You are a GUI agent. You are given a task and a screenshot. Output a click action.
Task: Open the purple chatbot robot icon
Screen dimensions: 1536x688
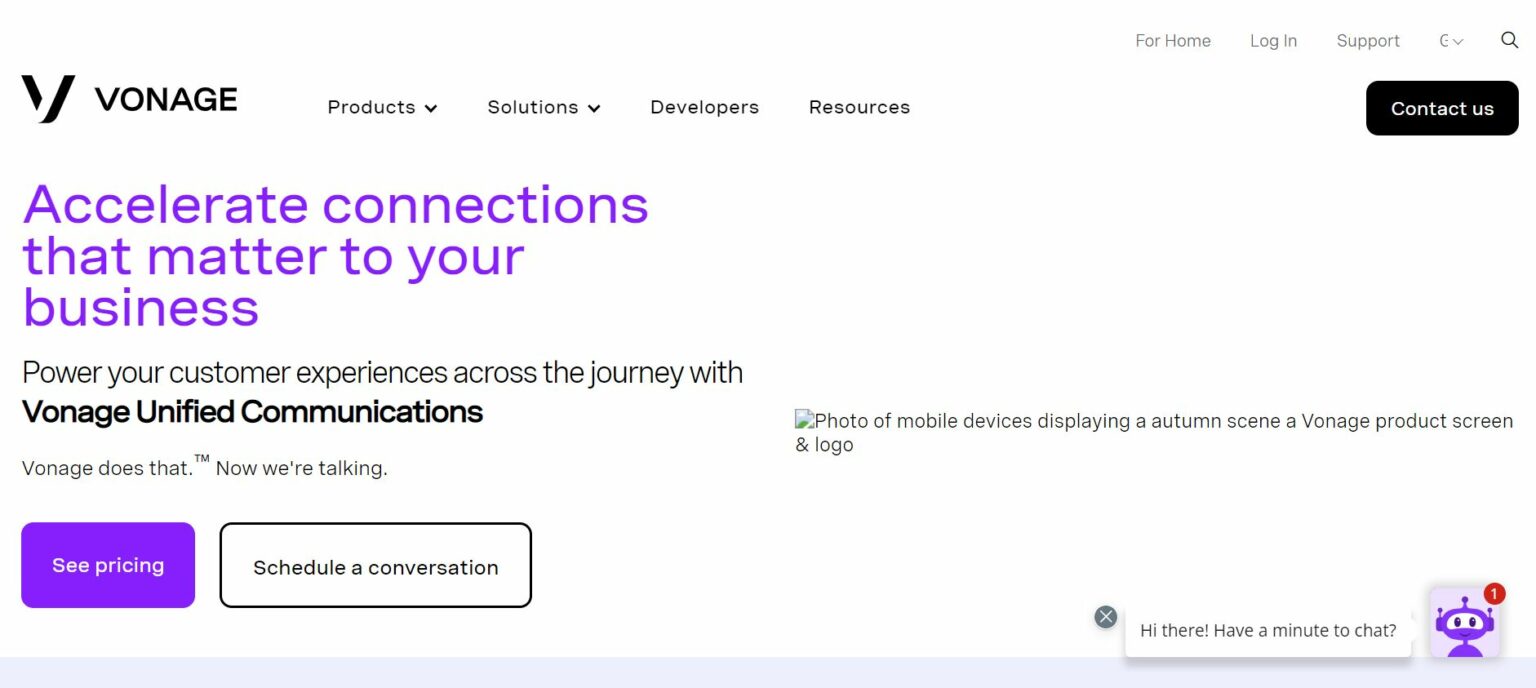[1464, 626]
